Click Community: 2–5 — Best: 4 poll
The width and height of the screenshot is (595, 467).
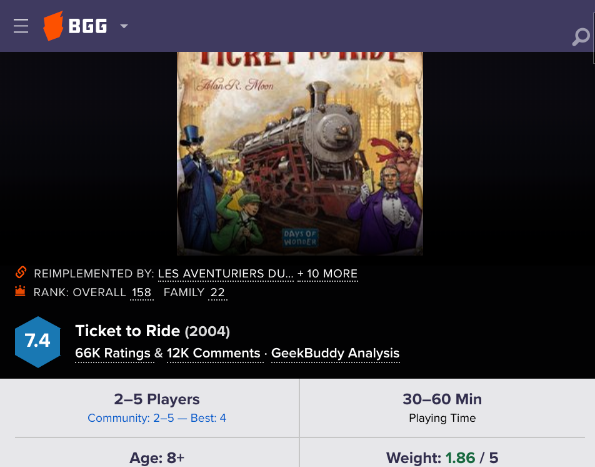point(157,418)
